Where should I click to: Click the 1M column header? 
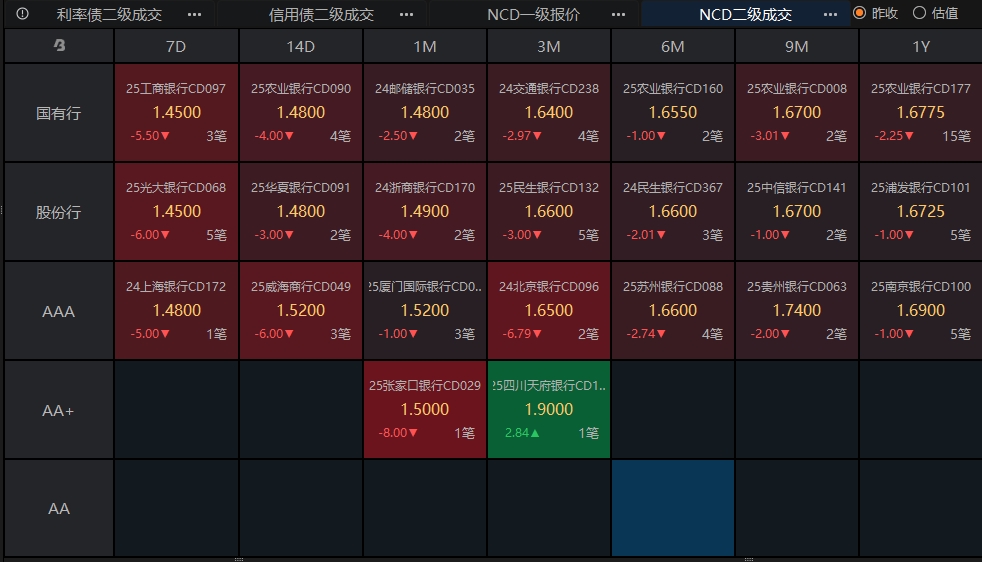click(x=425, y=46)
